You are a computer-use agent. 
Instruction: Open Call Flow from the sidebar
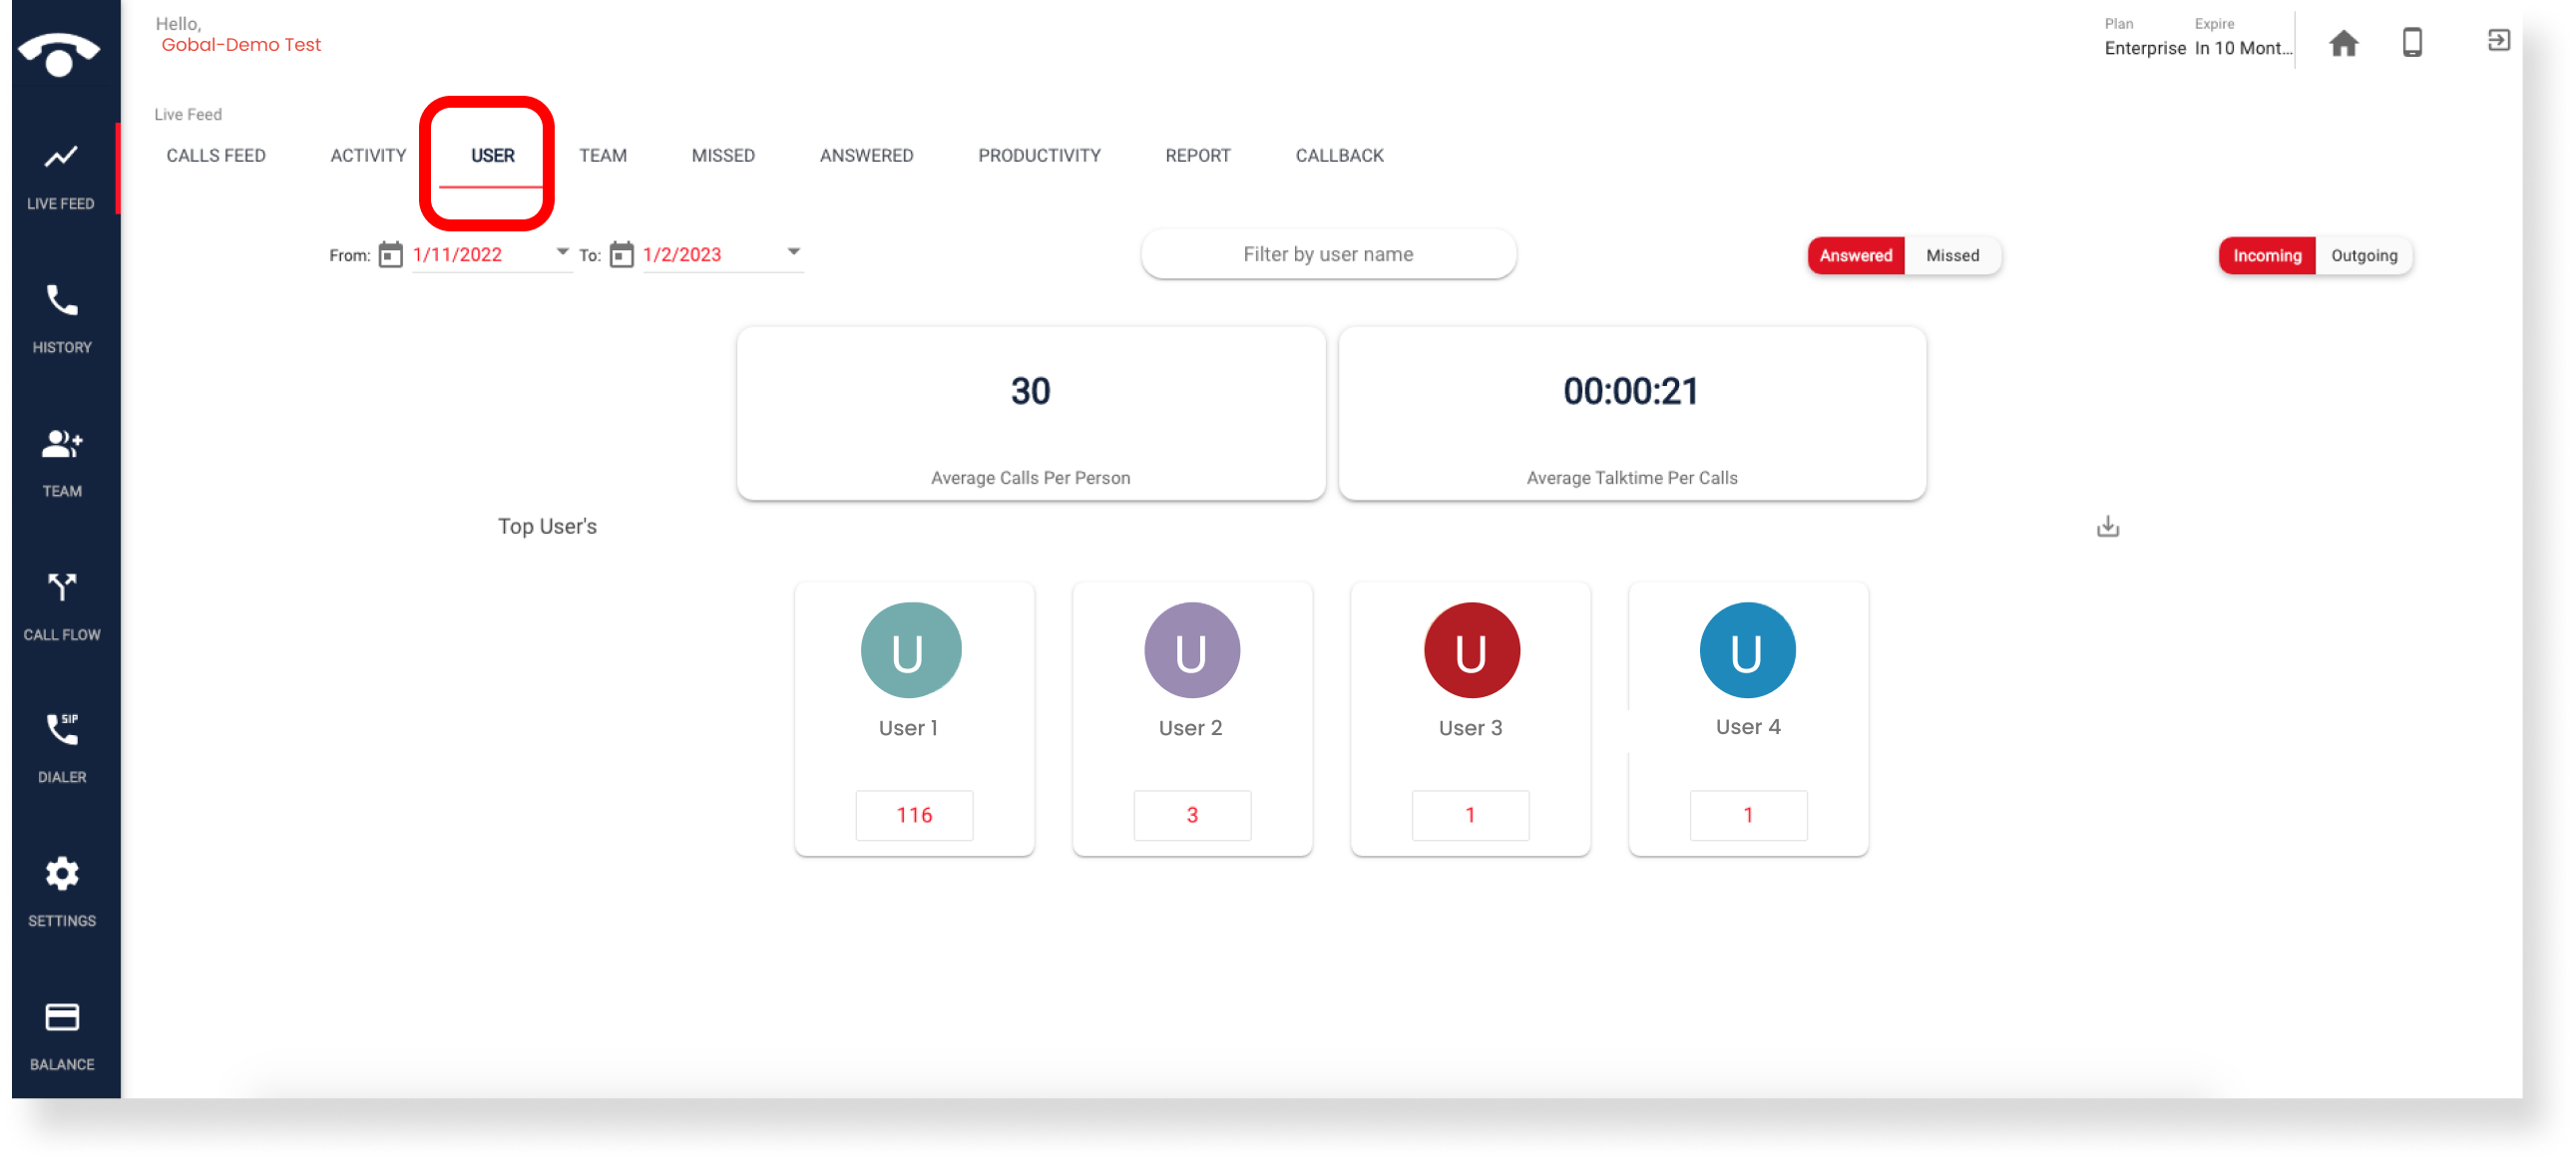tap(62, 587)
